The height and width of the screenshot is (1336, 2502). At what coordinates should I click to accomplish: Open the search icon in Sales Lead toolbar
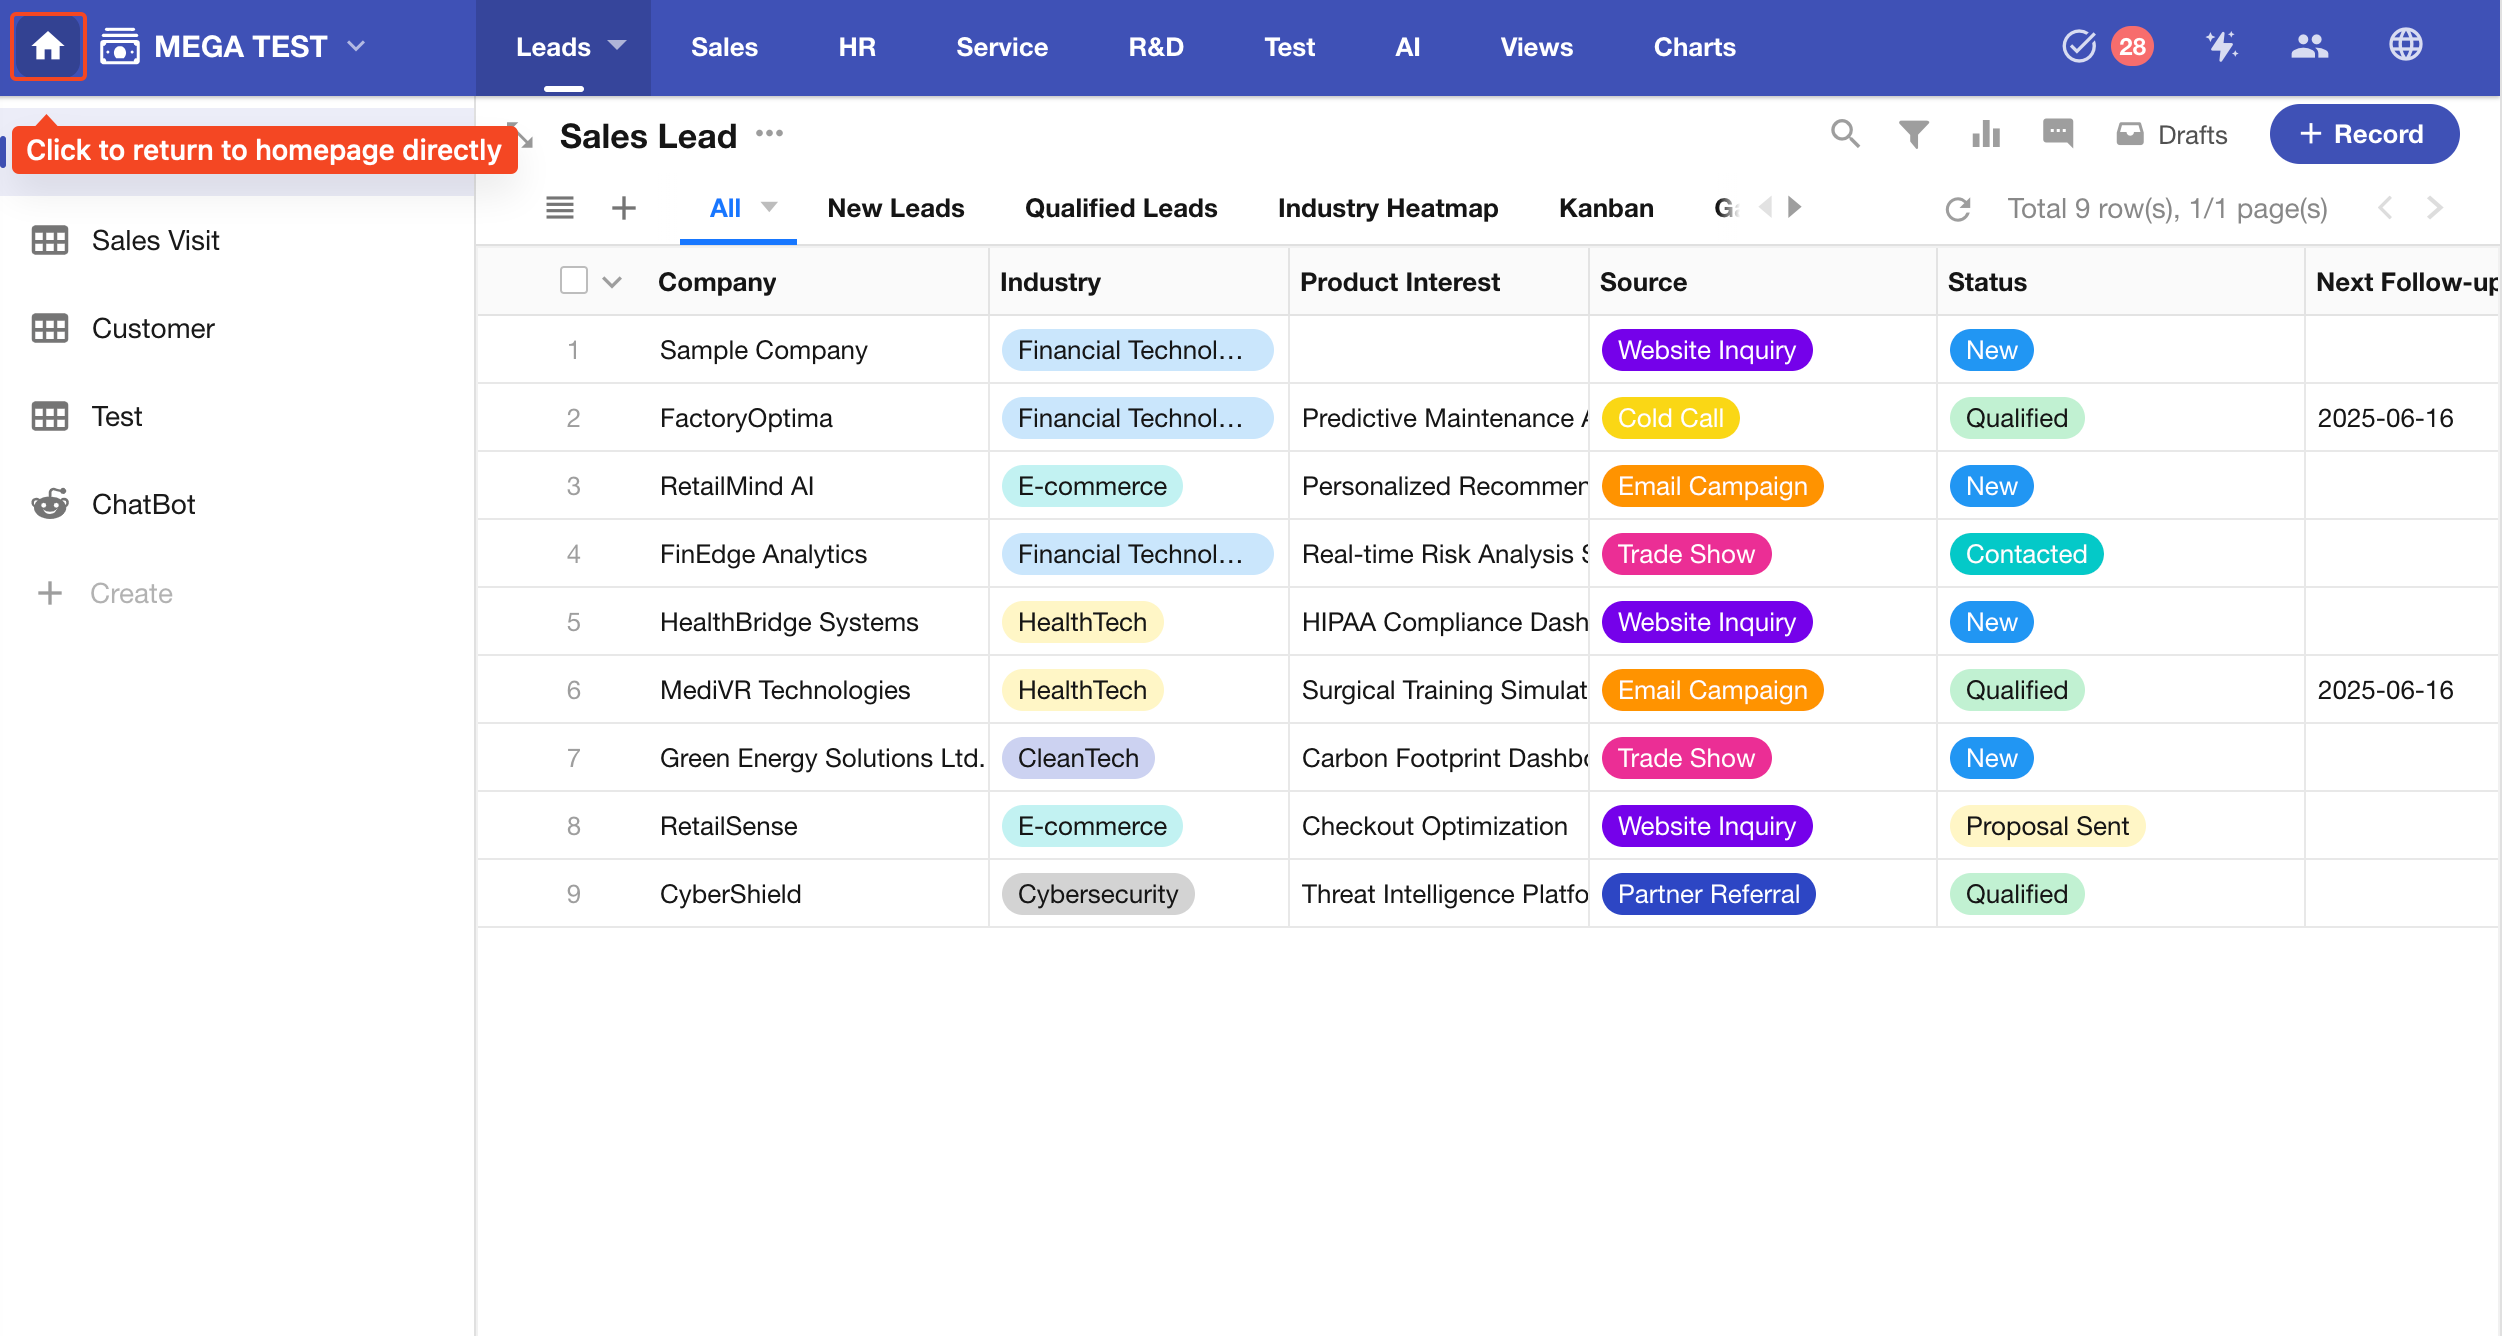pyautogui.click(x=1845, y=134)
